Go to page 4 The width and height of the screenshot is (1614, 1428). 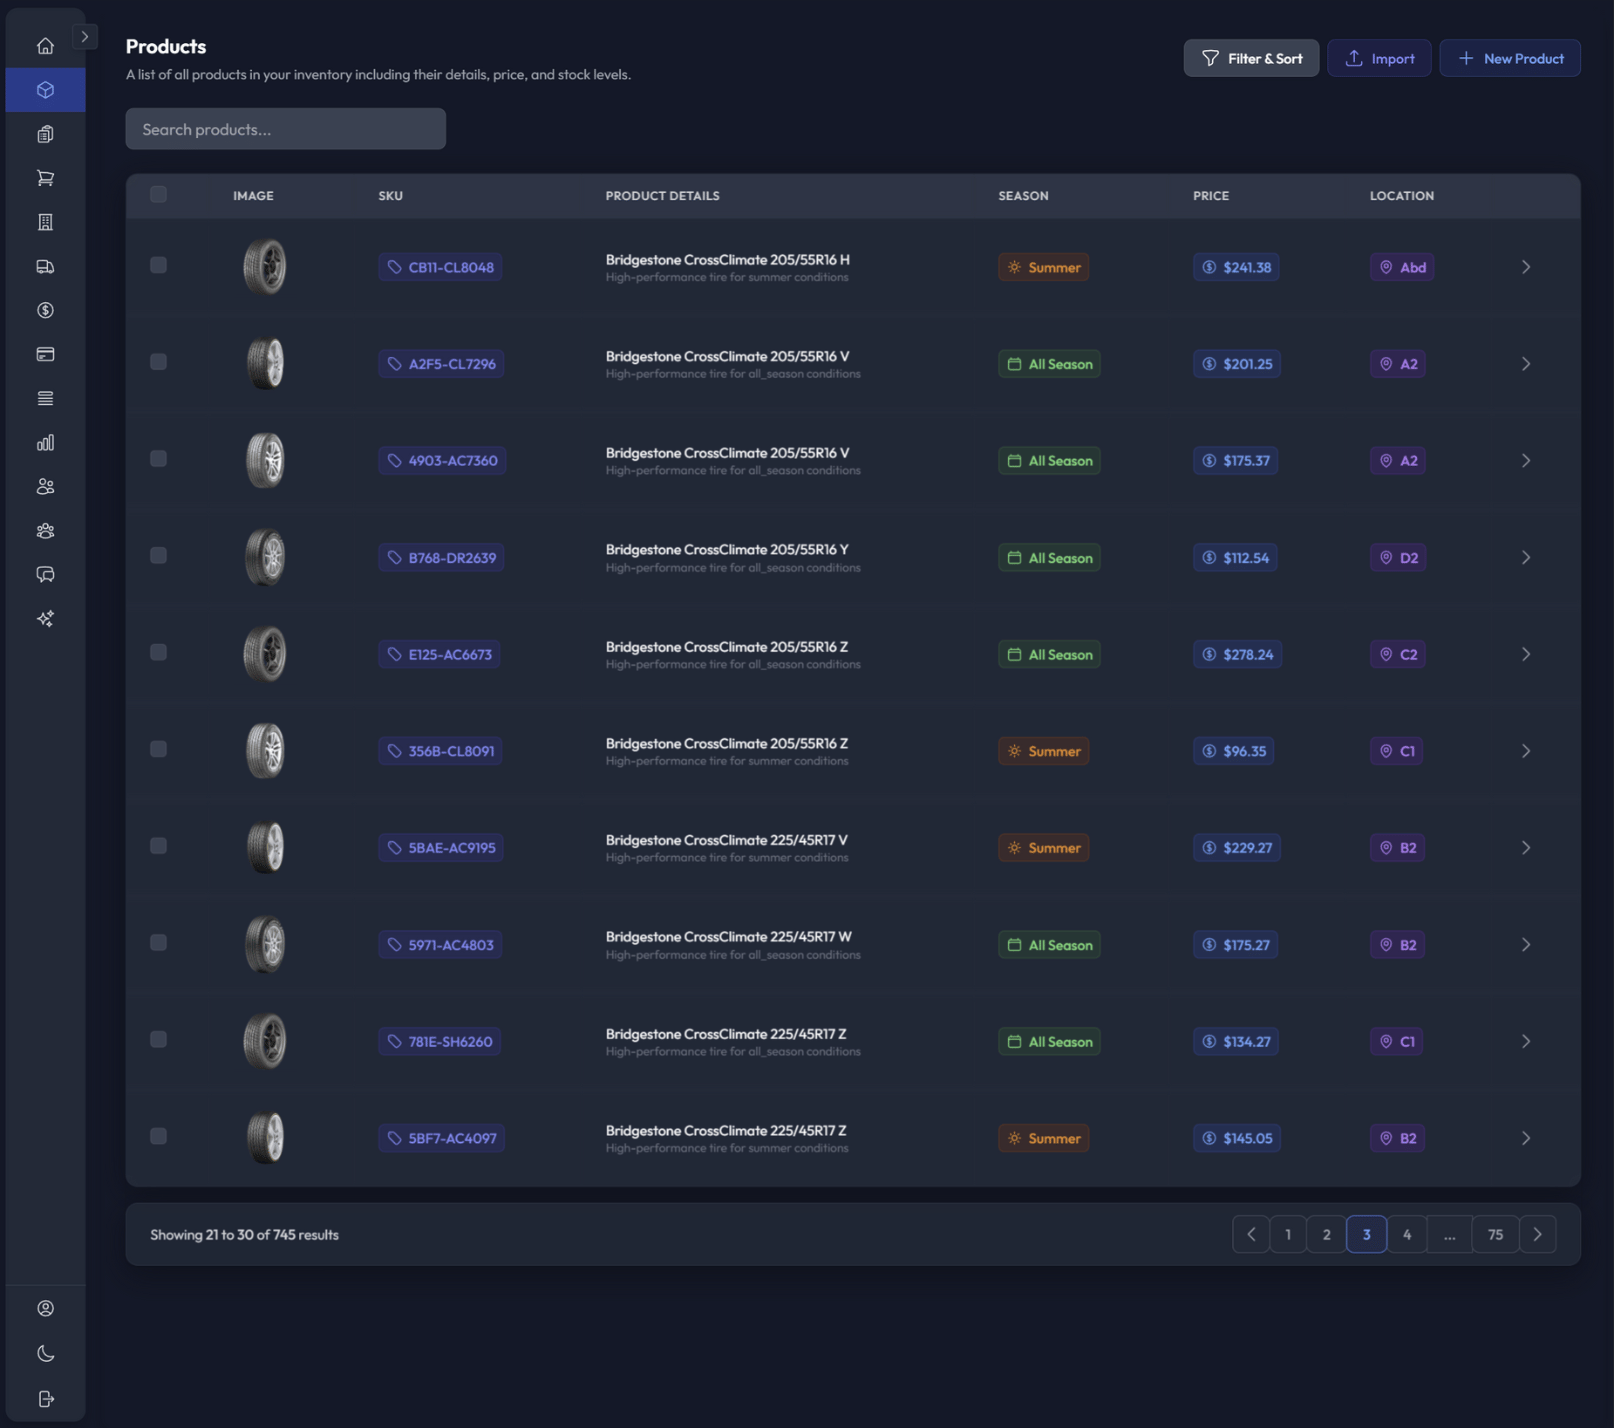pyautogui.click(x=1407, y=1235)
